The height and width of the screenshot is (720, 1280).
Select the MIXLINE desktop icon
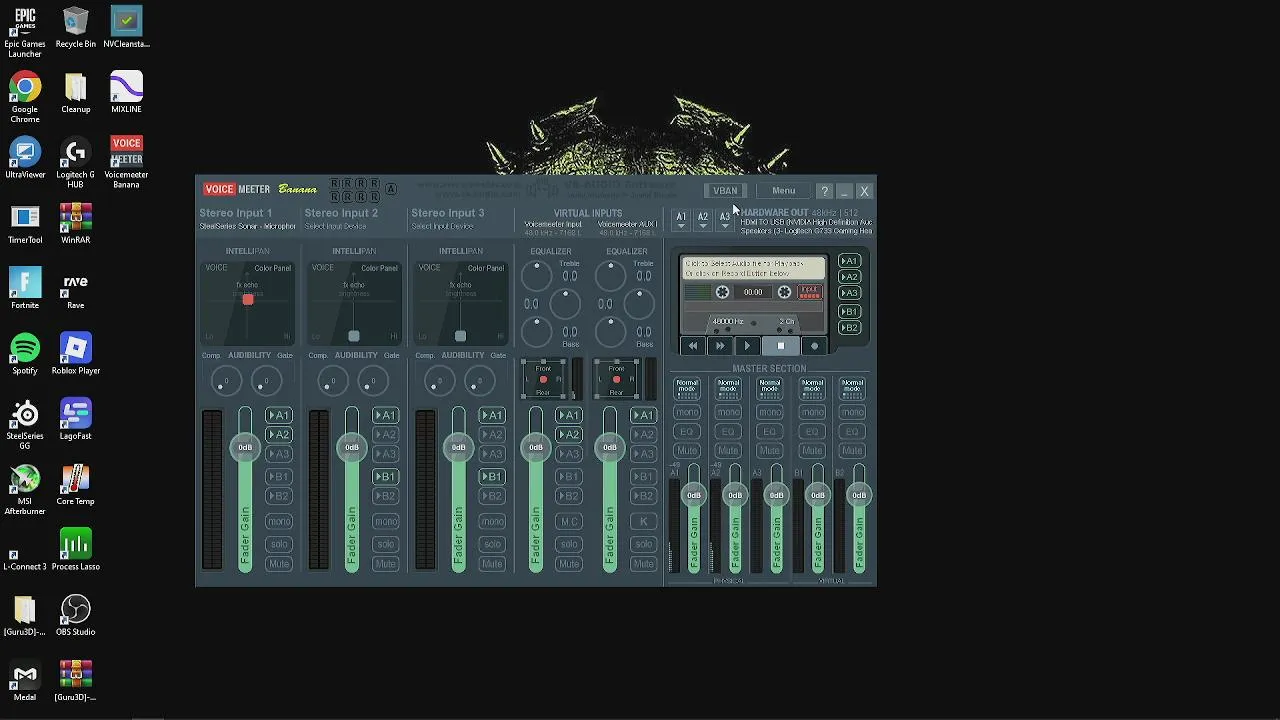point(126,93)
